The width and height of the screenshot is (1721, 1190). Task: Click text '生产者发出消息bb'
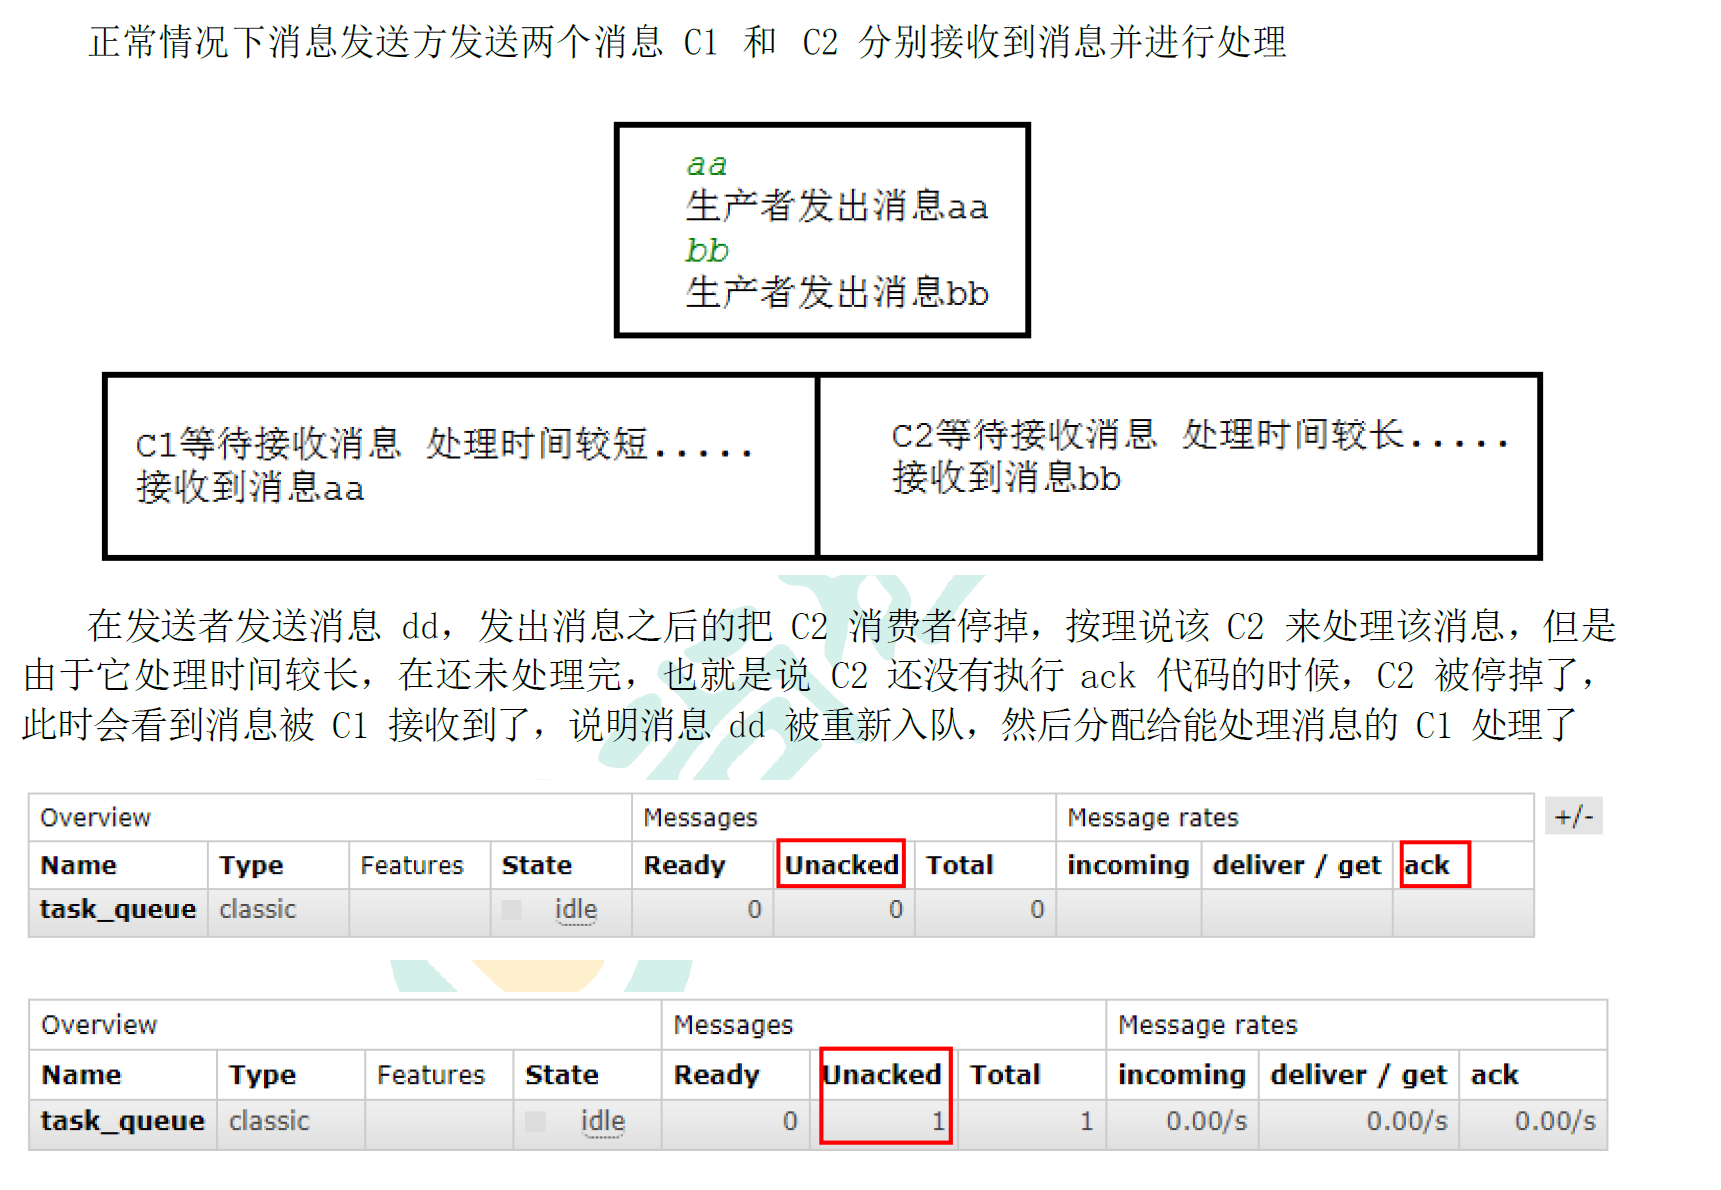tap(837, 293)
